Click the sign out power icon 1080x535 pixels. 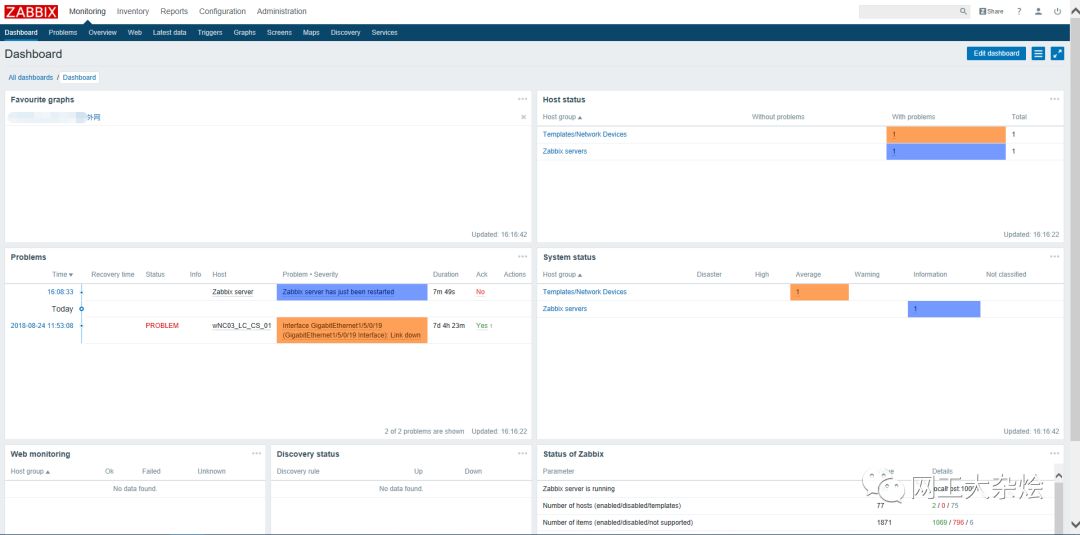[x=1057, y=12]
